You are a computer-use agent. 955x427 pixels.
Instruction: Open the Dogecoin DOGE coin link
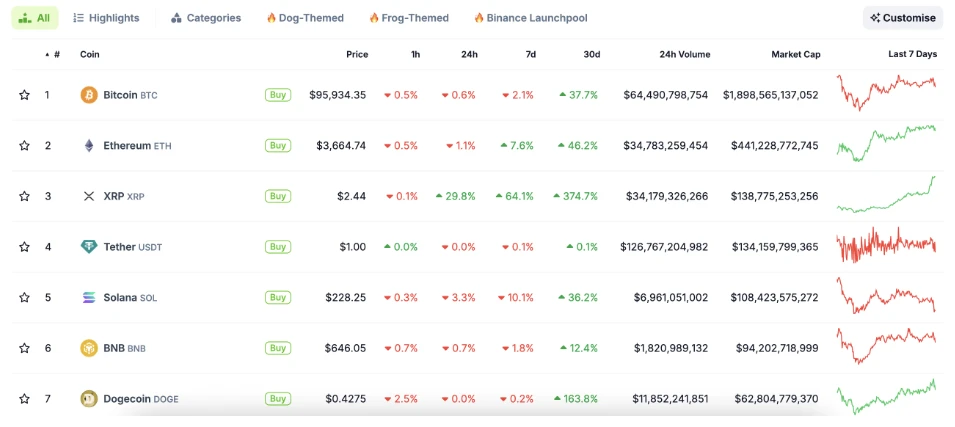click(141, 399)
